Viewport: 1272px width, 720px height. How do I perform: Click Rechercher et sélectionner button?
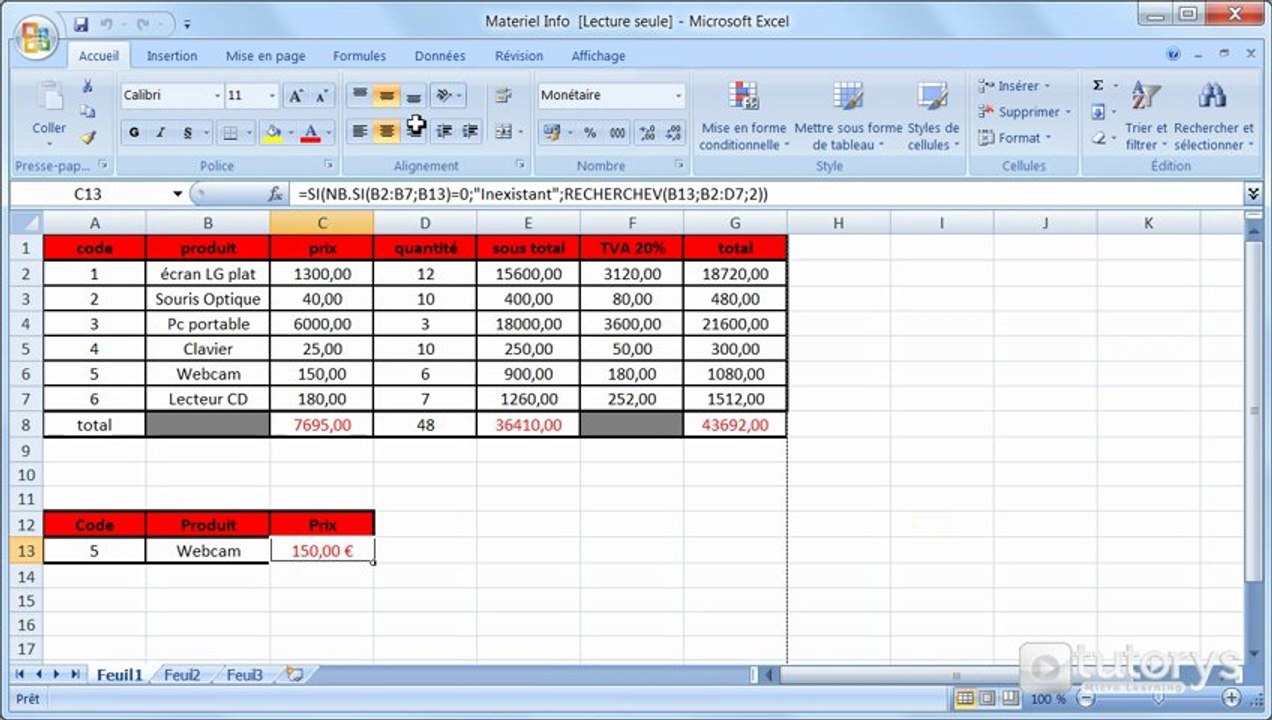1213,115
